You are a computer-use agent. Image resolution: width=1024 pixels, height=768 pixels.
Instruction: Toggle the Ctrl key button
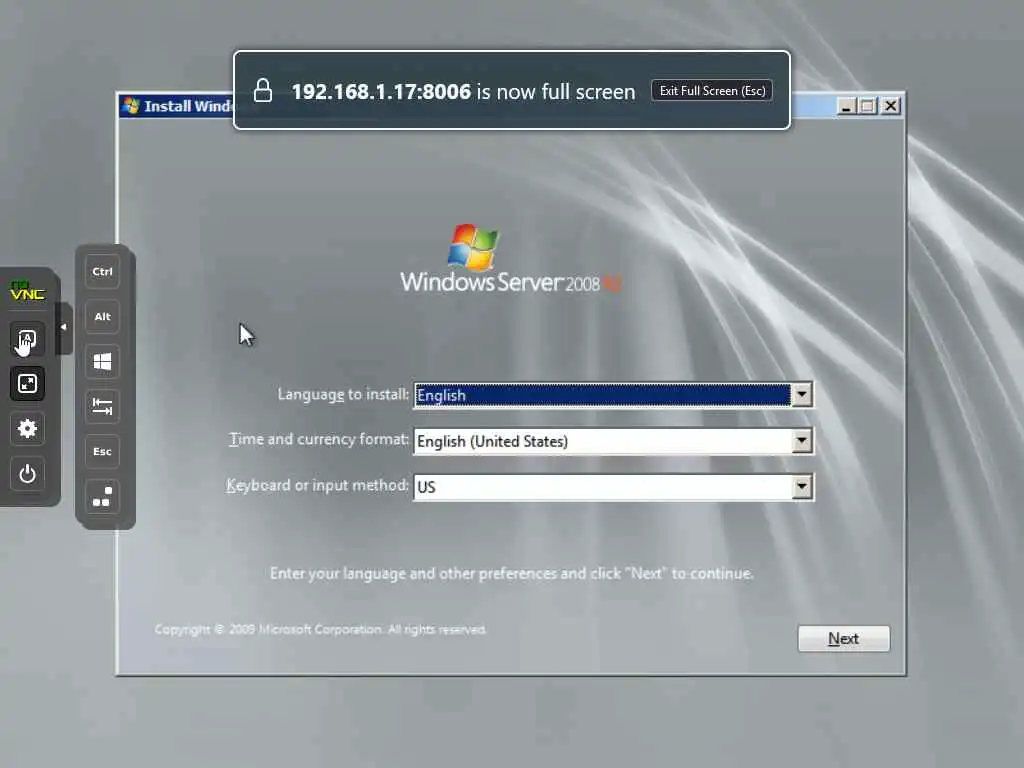103,272
